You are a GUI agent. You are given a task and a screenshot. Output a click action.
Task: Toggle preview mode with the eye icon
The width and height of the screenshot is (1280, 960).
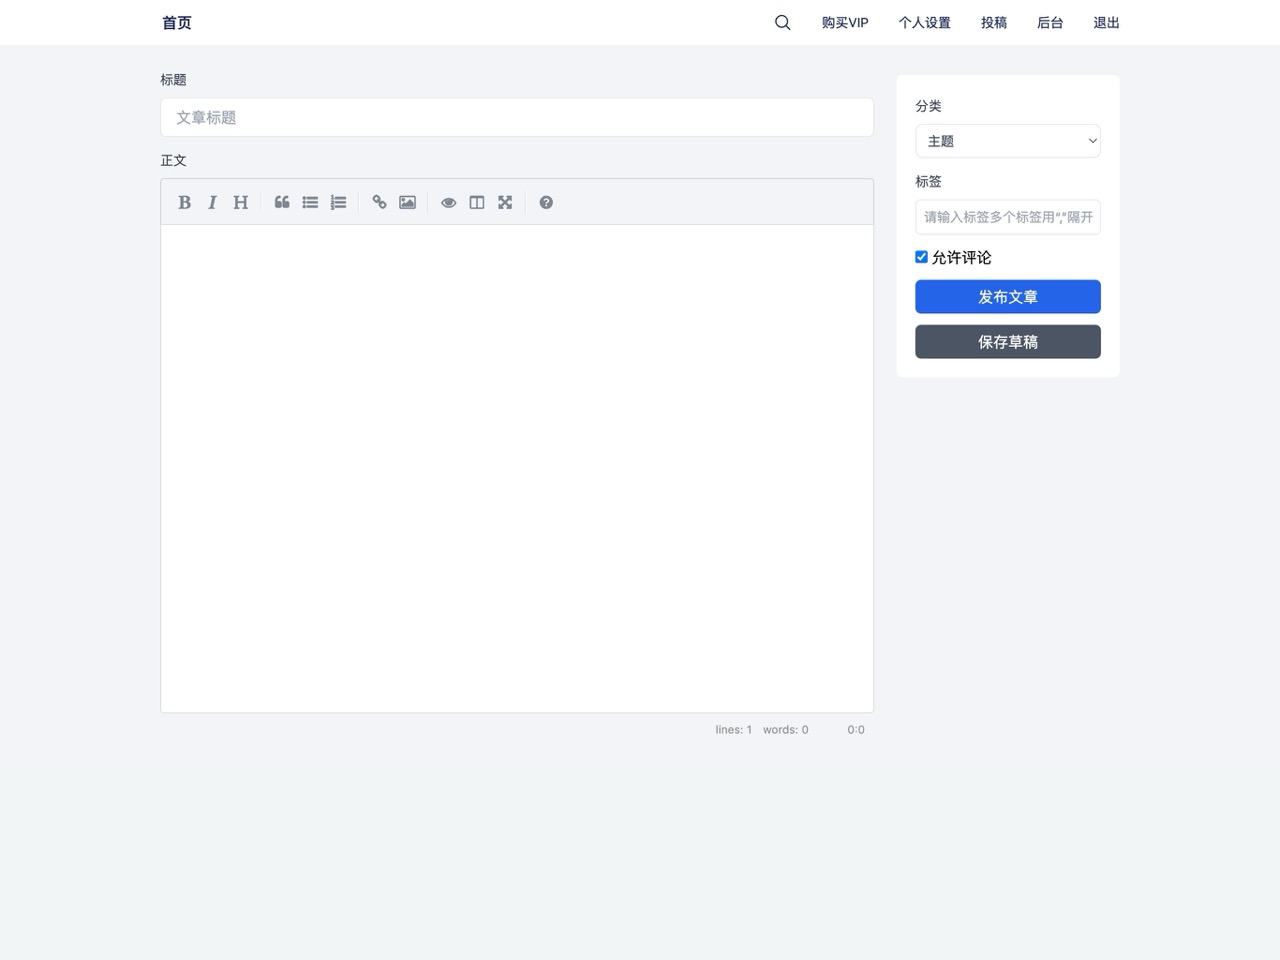[448, 202]
